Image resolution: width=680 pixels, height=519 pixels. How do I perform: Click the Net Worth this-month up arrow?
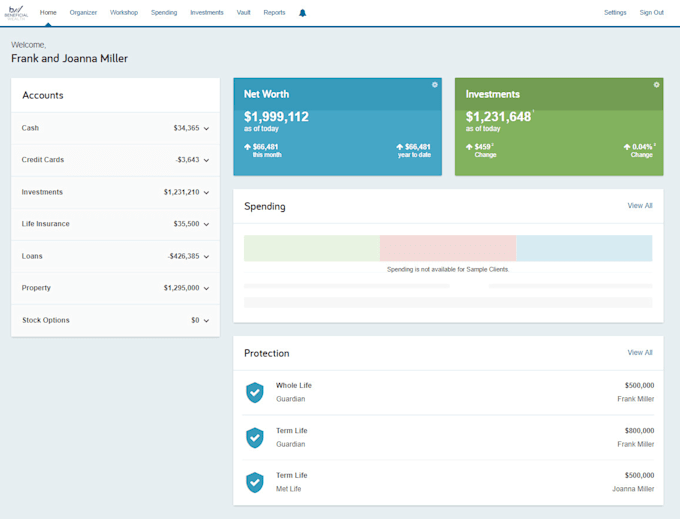point(248,147)
